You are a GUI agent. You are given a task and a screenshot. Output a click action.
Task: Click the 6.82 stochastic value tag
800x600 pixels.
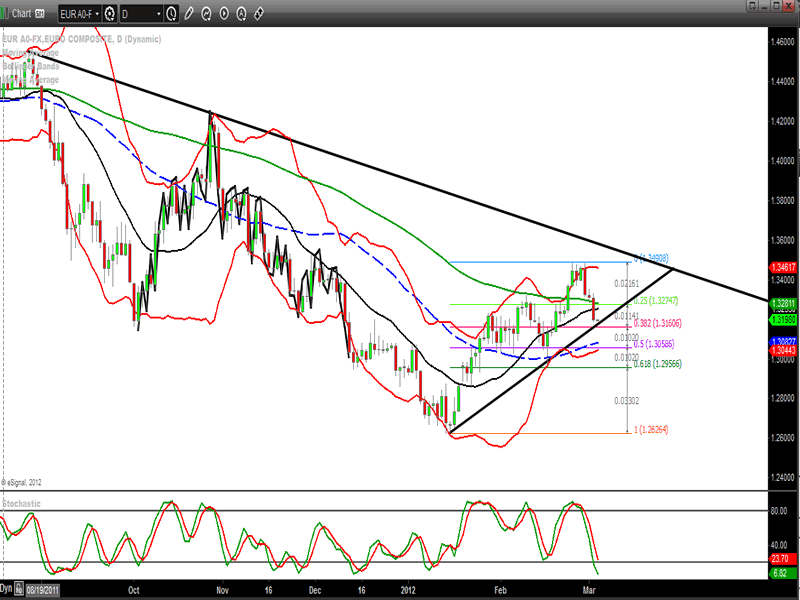click(x=781, y=573)
